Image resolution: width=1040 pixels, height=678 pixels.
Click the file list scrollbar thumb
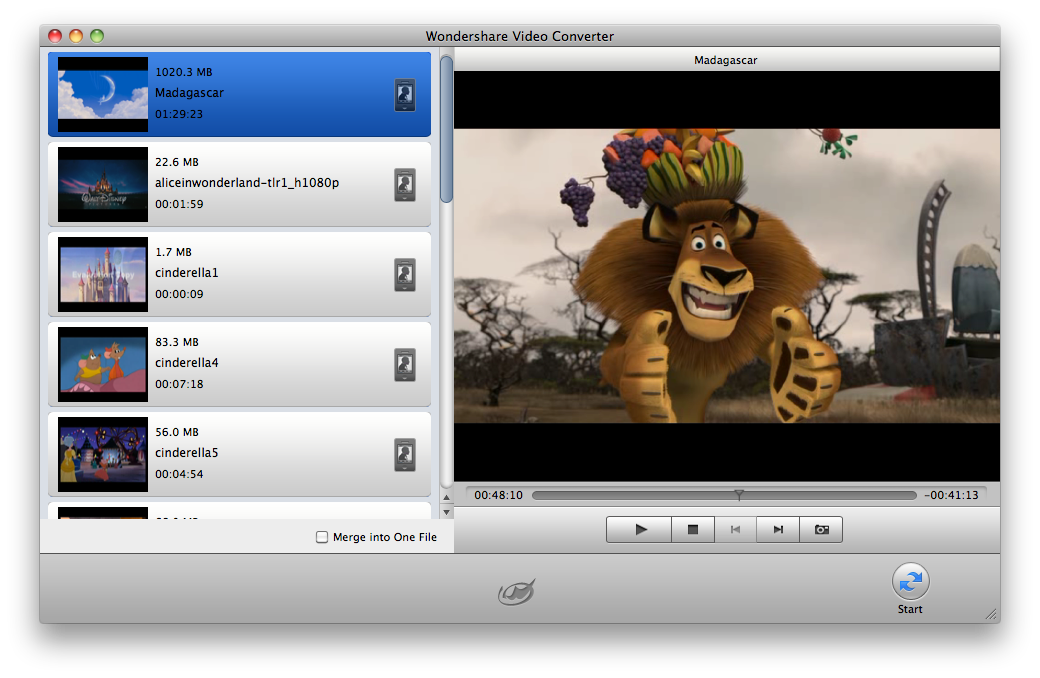pyautogui.click(x=446, y=129)
